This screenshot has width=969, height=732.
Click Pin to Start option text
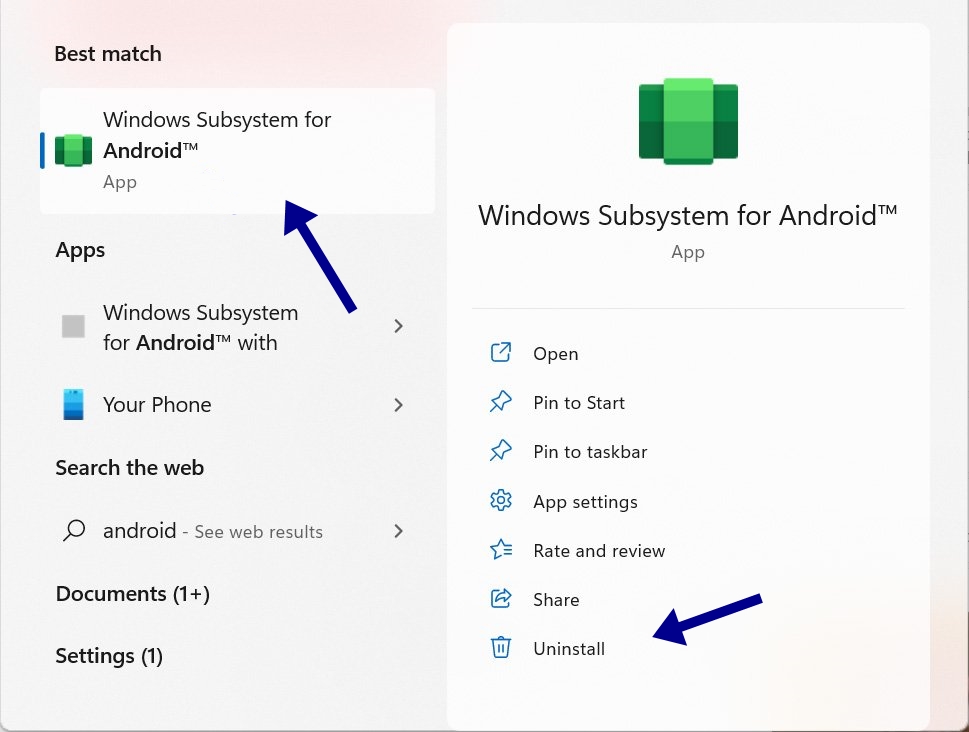click(578, 402)
